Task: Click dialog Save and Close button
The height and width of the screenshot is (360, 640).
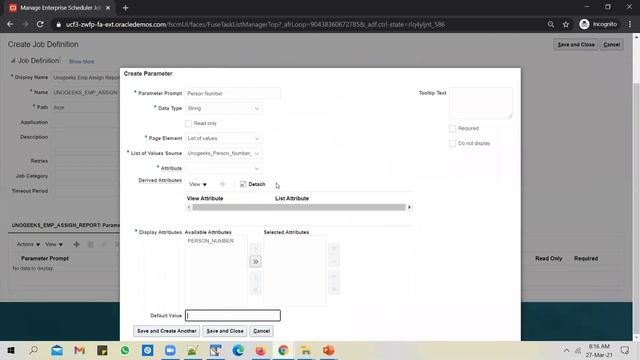Action: 225,331
